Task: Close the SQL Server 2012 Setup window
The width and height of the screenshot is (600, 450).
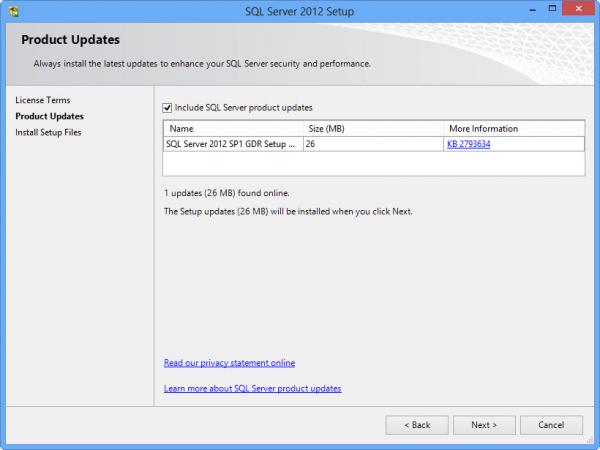Action: pyautogui.click(x=579, y=8)
